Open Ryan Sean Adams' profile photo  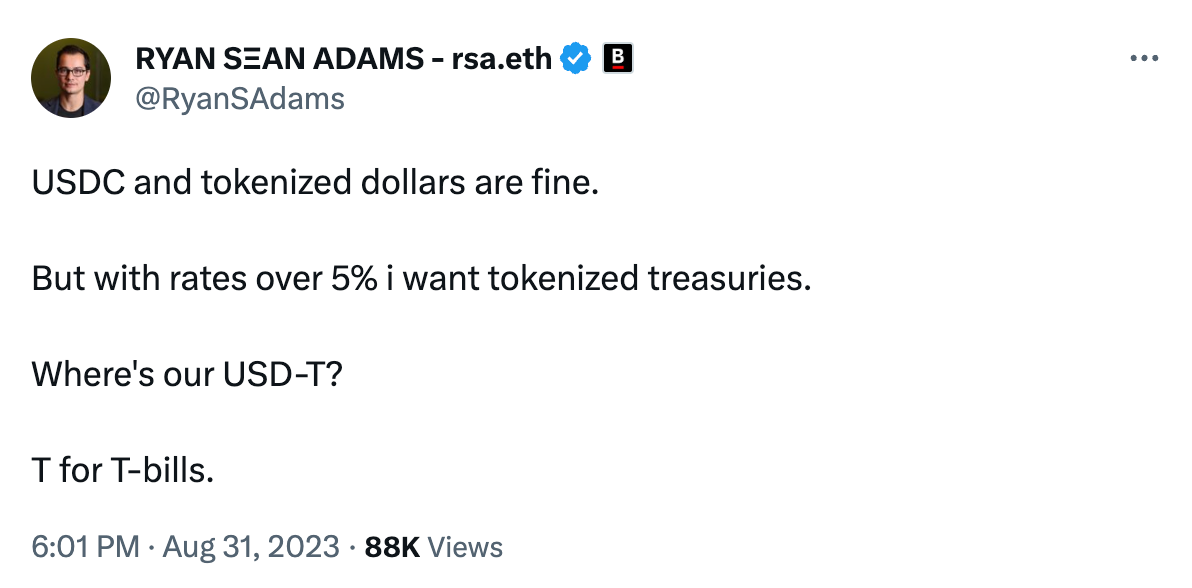point(71,77)
